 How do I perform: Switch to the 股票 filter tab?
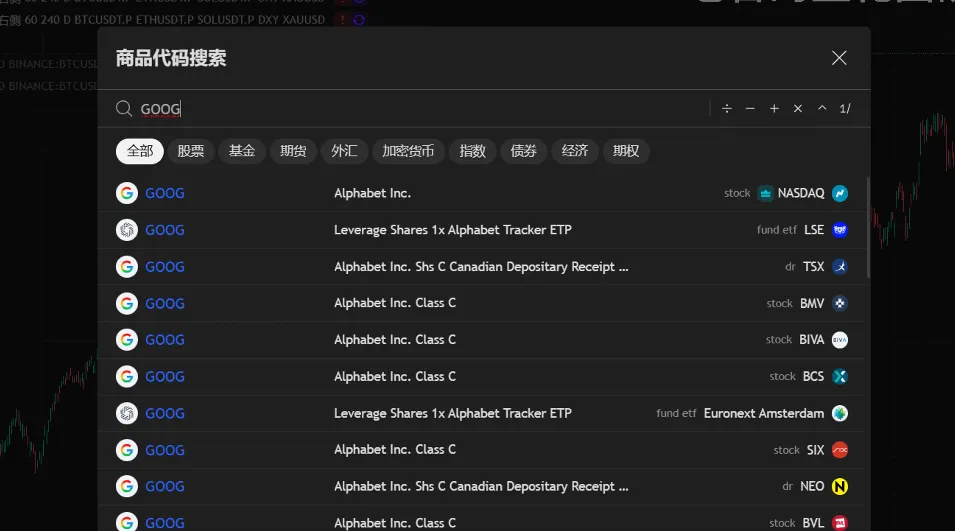point(191,151)
